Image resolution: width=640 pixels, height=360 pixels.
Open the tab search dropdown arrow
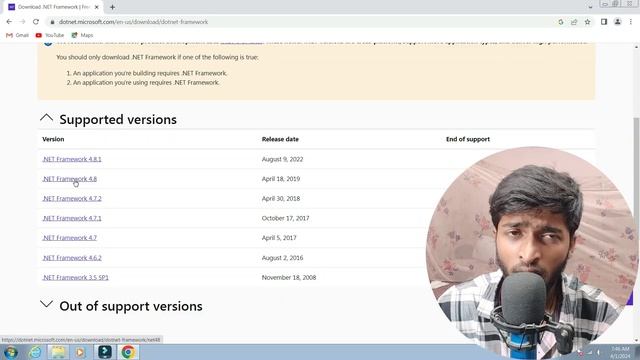(590, 7)
